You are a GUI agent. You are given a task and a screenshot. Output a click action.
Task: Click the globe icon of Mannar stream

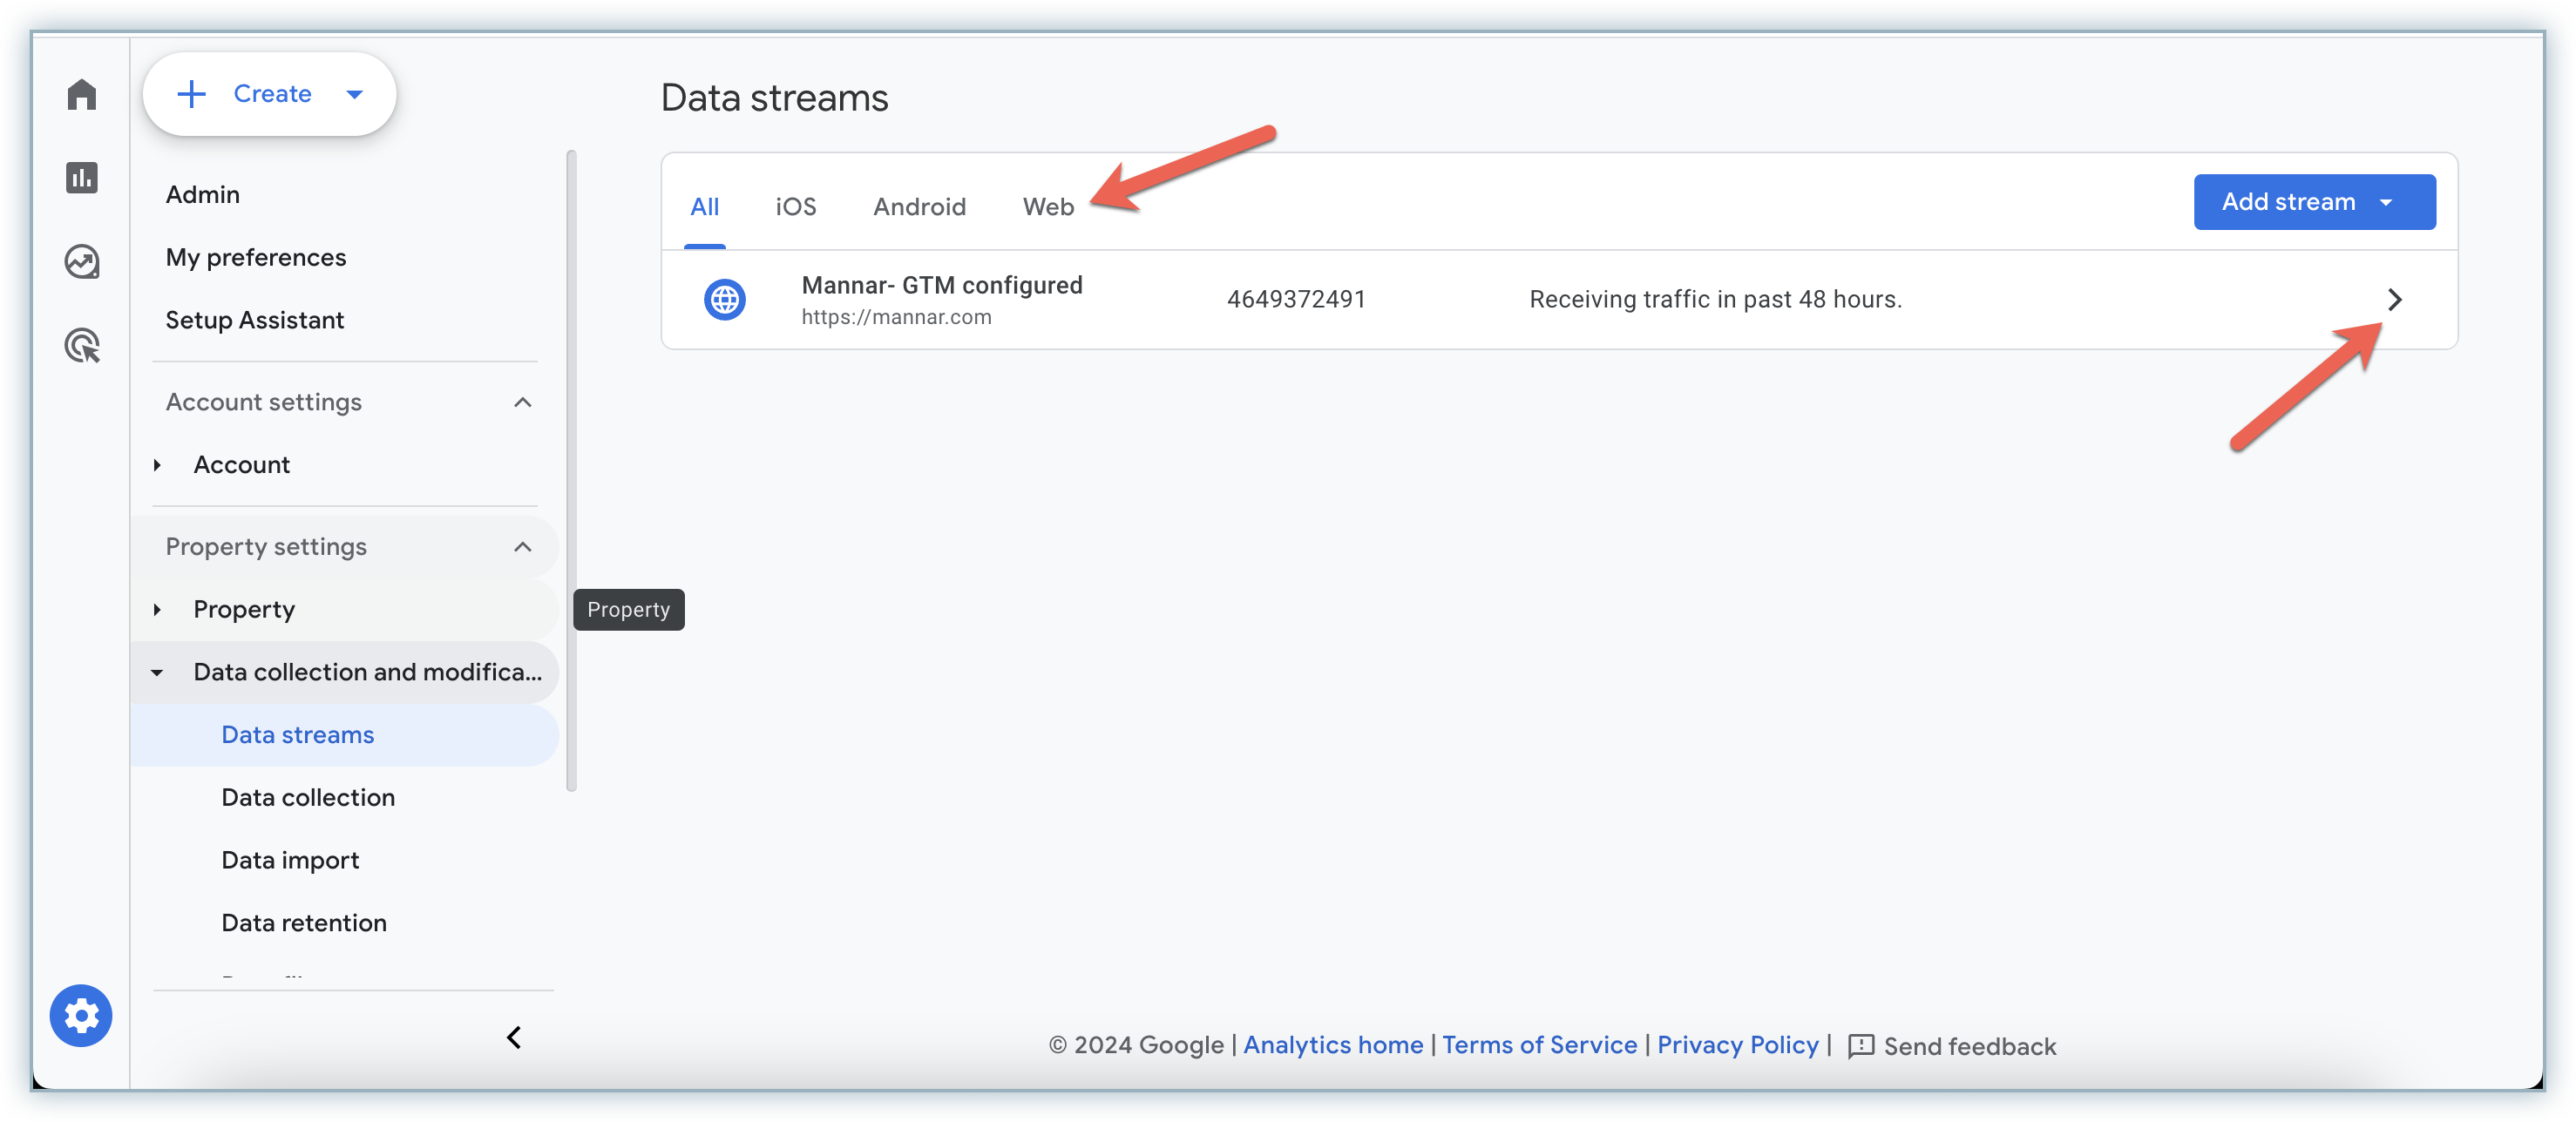[724, 300]
